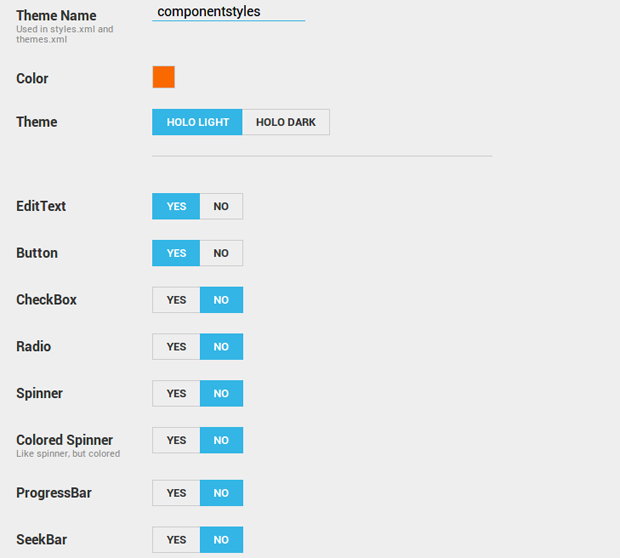Choose NO for Colored Spinner
This screenshot has width=620, height=558.
pos(221,440)
